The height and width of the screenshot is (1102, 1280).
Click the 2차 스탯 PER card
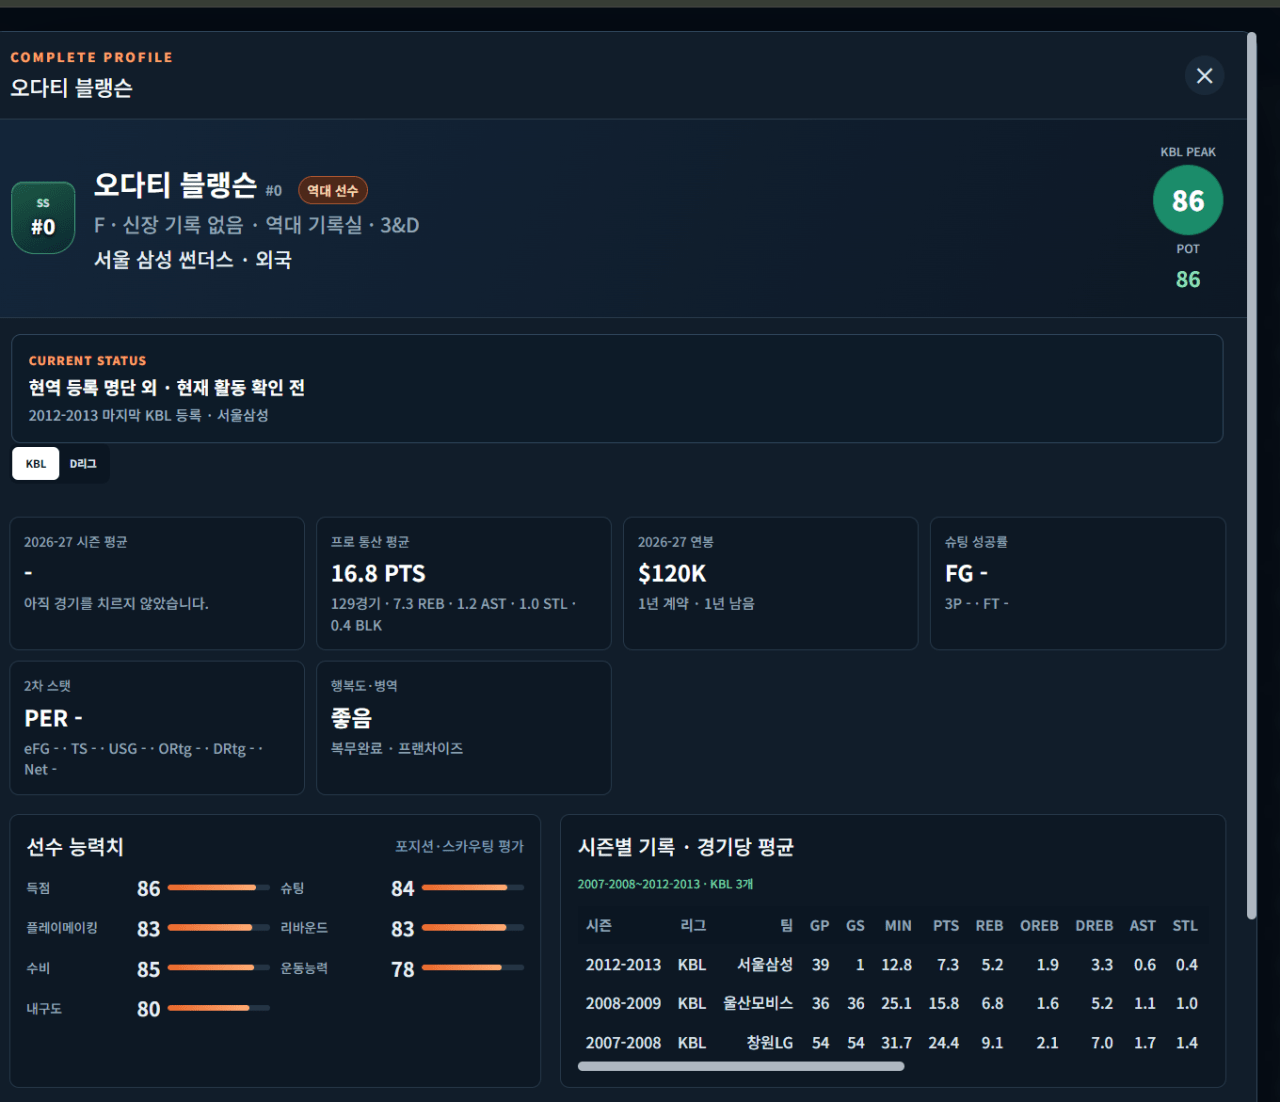(x=157, y=728)
